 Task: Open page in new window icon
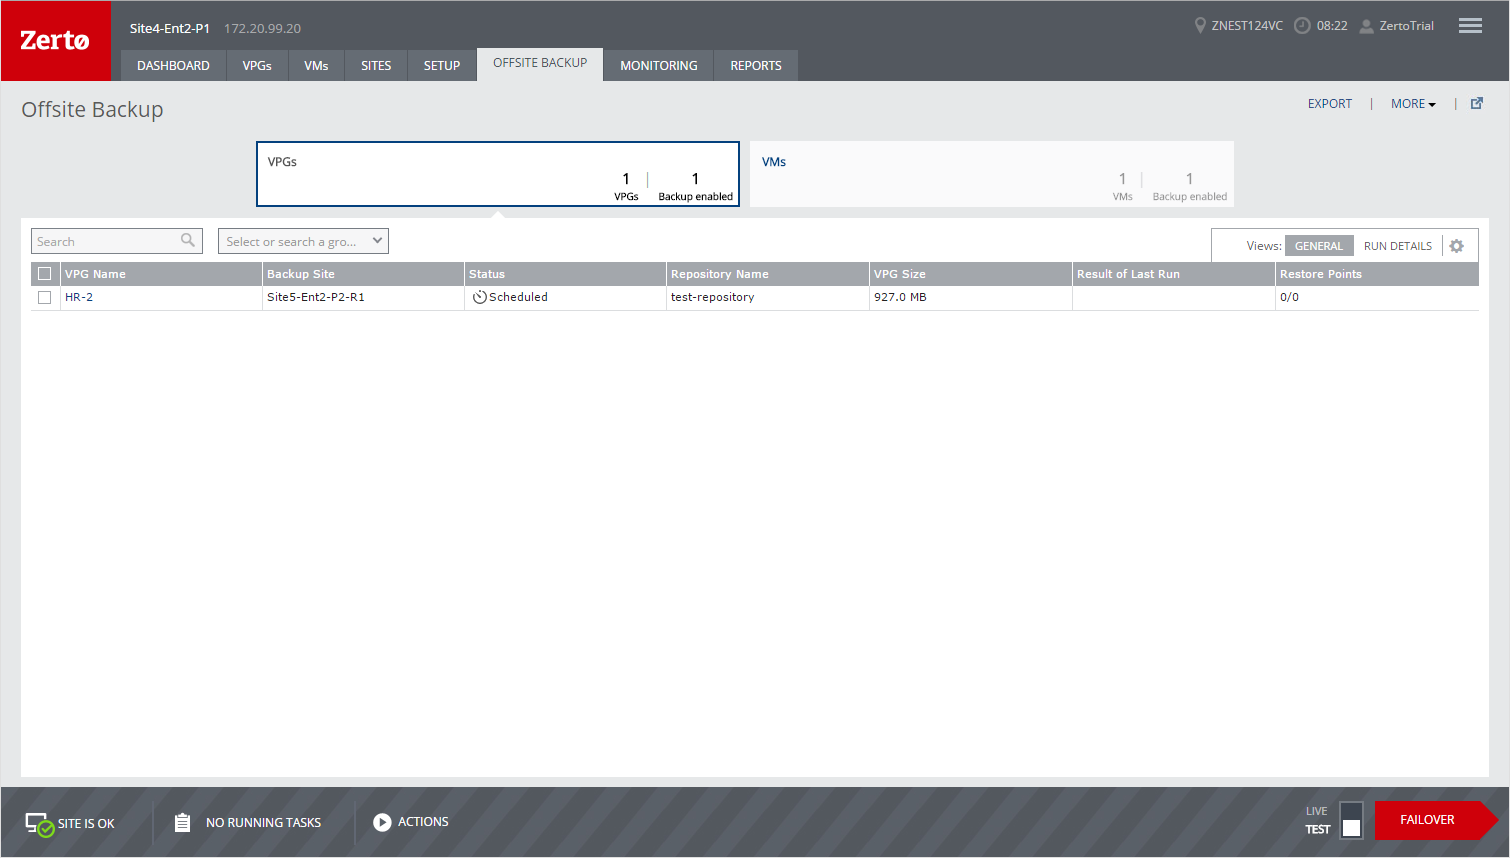(x=1477, y=103)
